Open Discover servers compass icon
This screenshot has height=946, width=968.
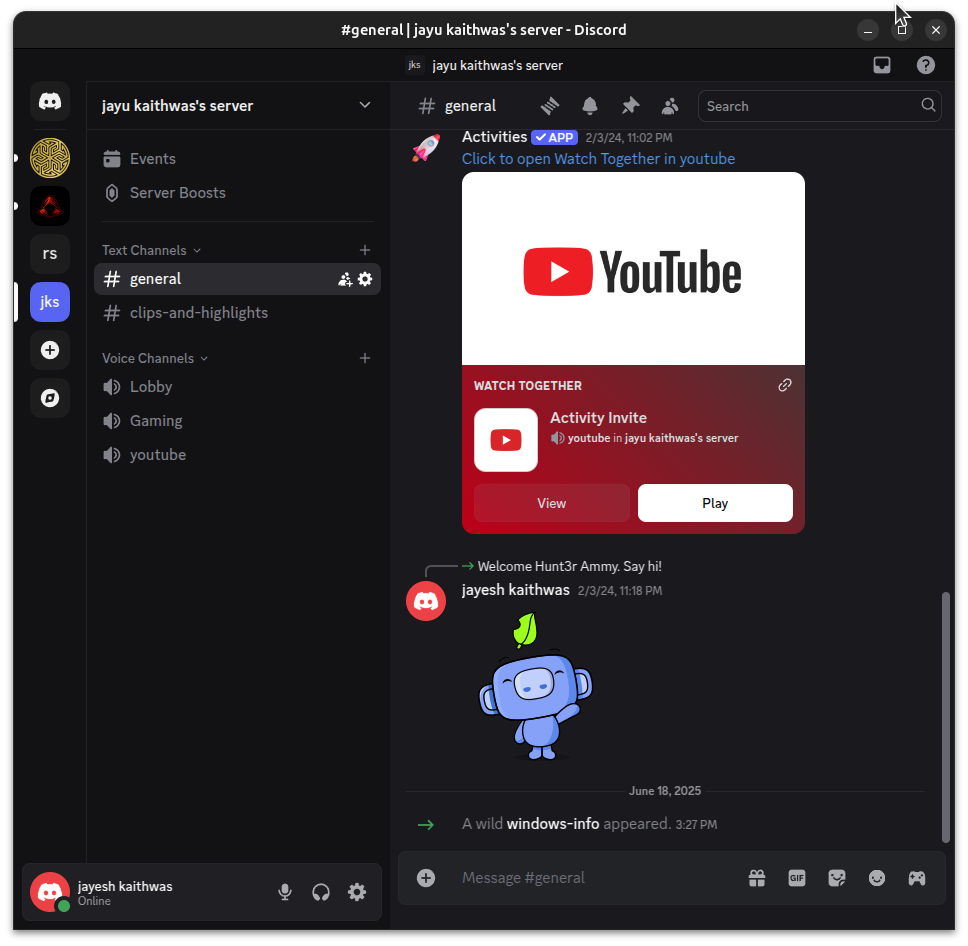50,398
